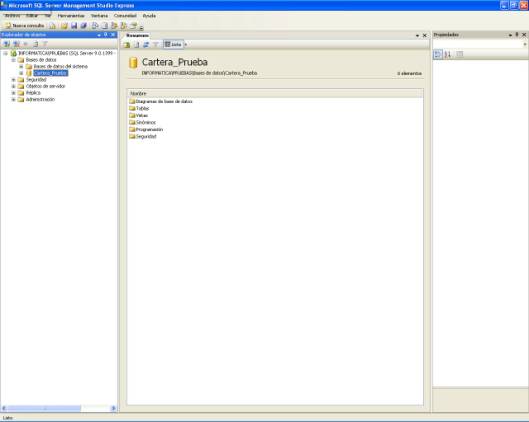Expand the Seguridad node in Object Explorer
The width and height of the screenshot is (529, 422).
point(13,80)
